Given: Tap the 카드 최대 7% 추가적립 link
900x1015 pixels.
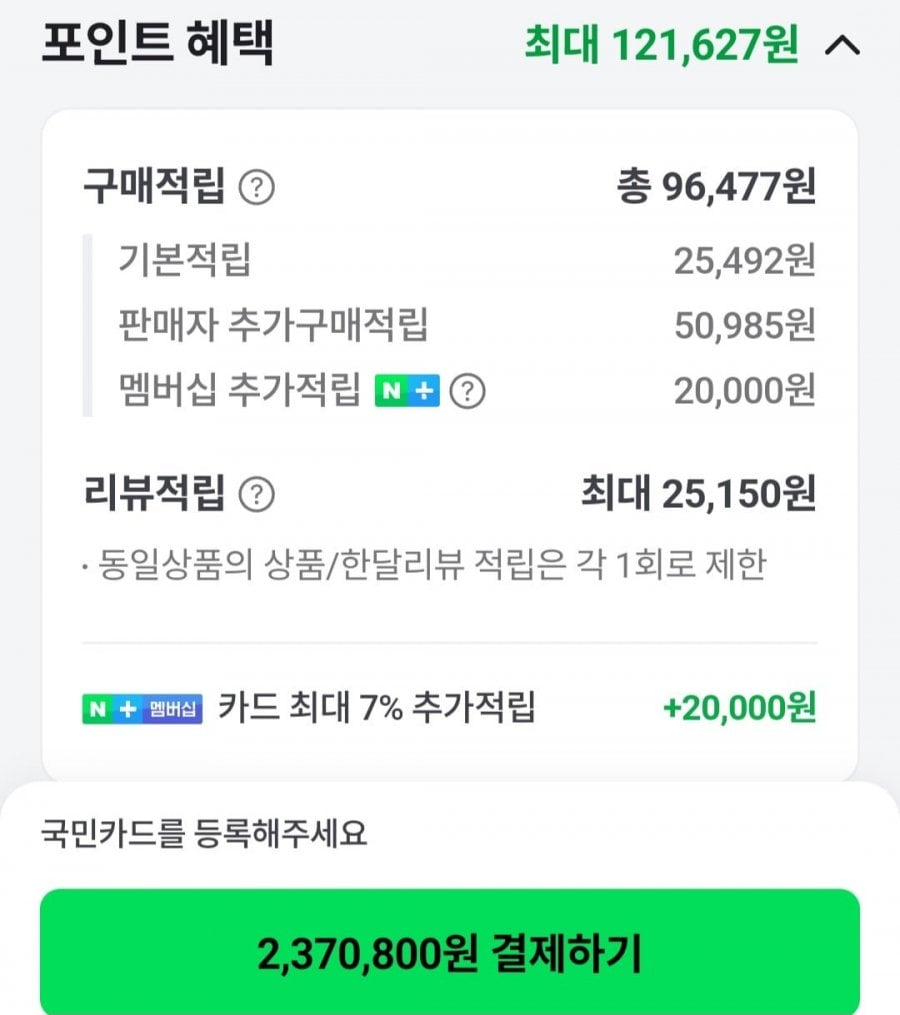Looking at the screenshot, I should pyautogui.click(x=377, y=708).
